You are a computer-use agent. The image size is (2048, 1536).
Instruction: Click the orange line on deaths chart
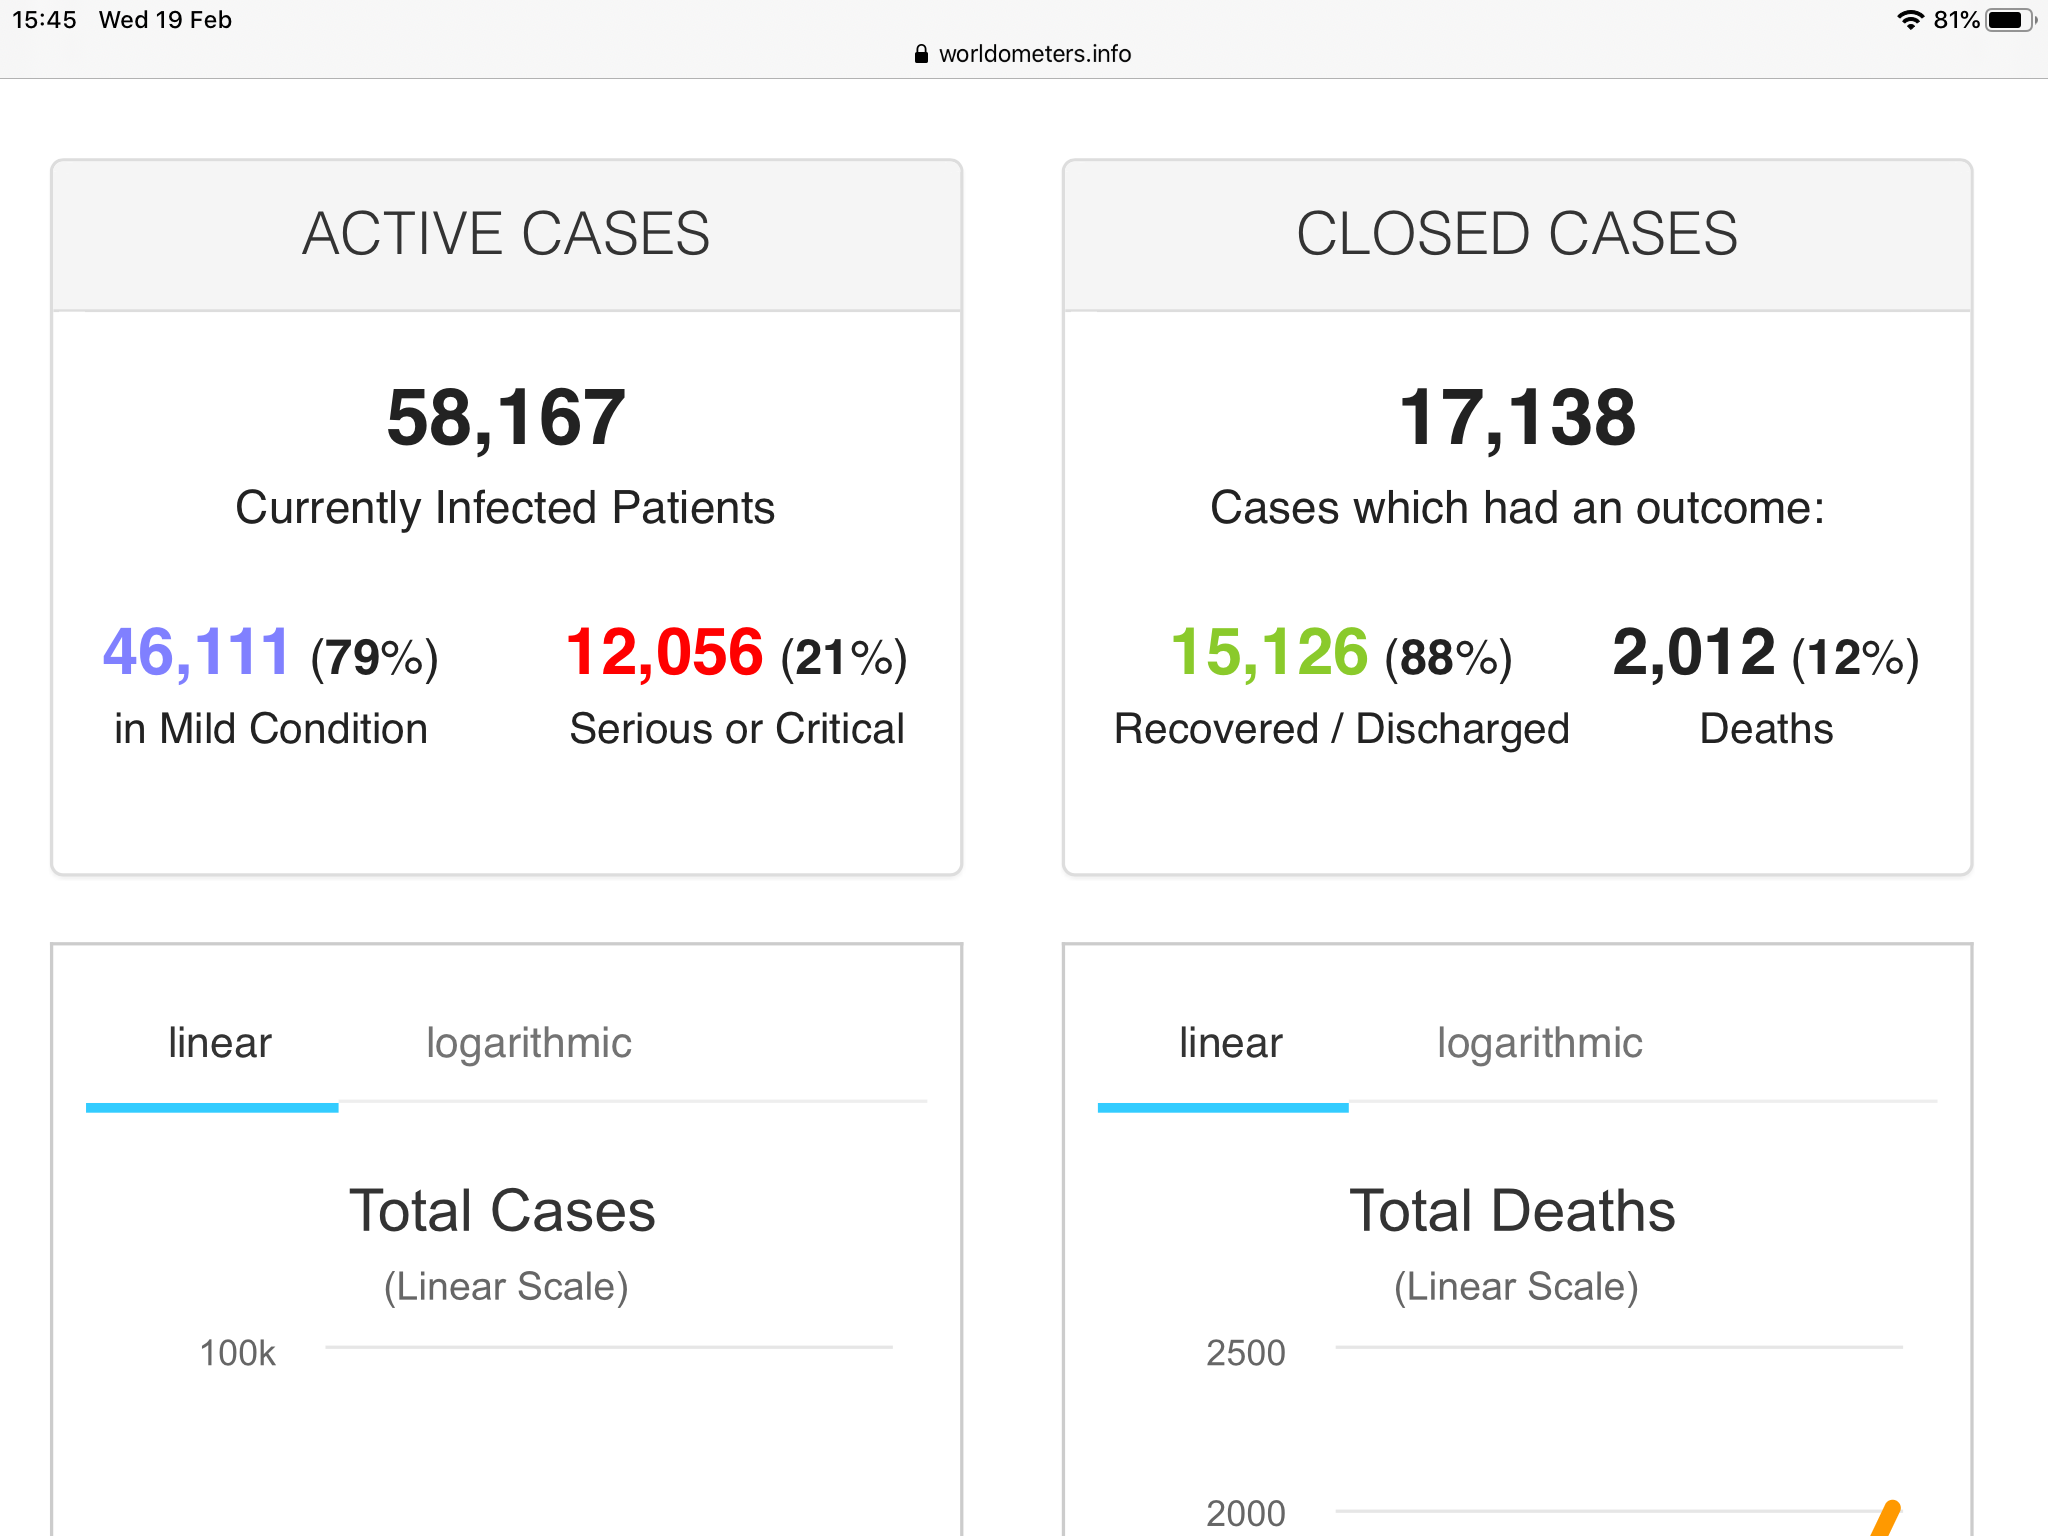pyautogui.click(x=1886, y=1519)
